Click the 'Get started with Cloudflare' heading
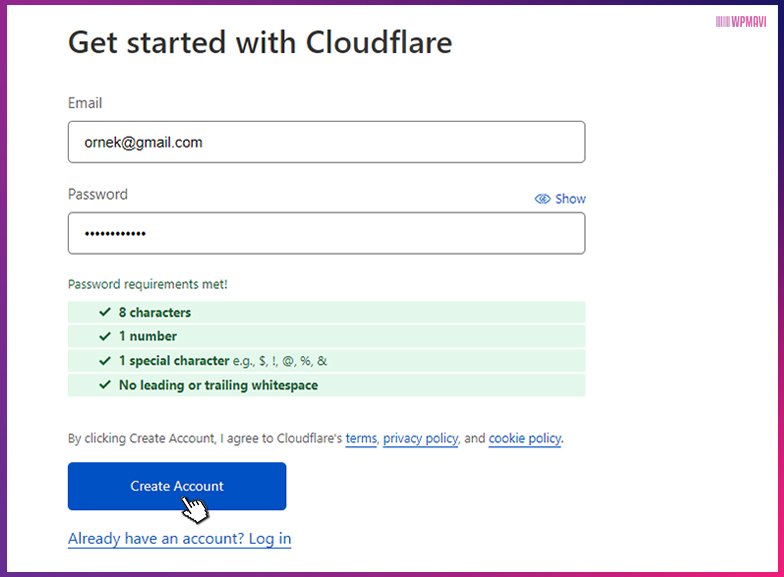 [x=260, y=42]
